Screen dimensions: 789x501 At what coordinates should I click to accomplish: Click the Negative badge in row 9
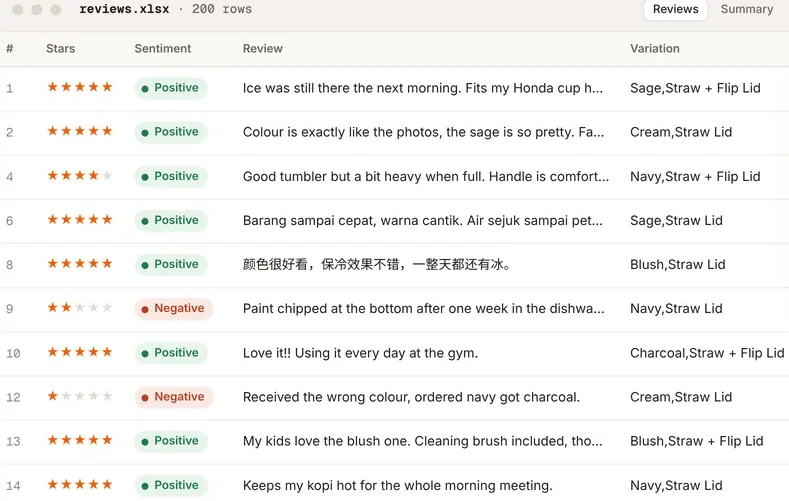tap(174, 308)
